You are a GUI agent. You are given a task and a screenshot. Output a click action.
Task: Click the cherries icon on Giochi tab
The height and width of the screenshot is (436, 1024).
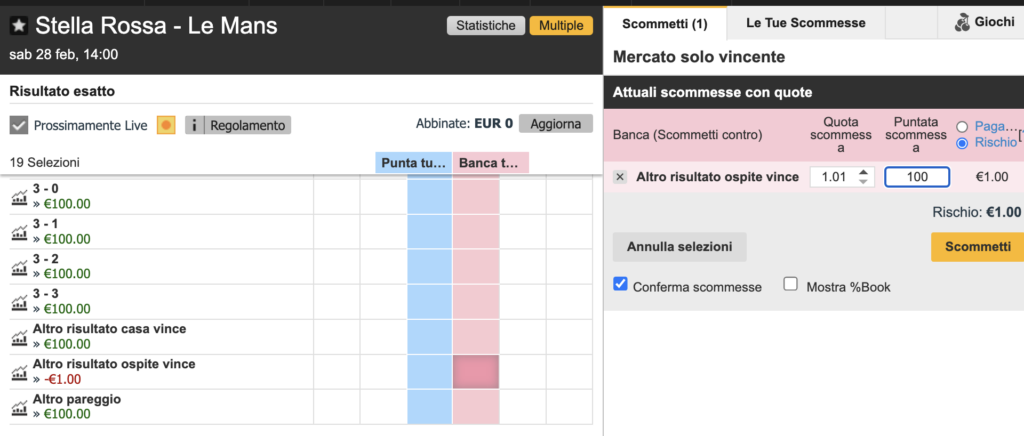pyautogui.click(x=962, y=23)
